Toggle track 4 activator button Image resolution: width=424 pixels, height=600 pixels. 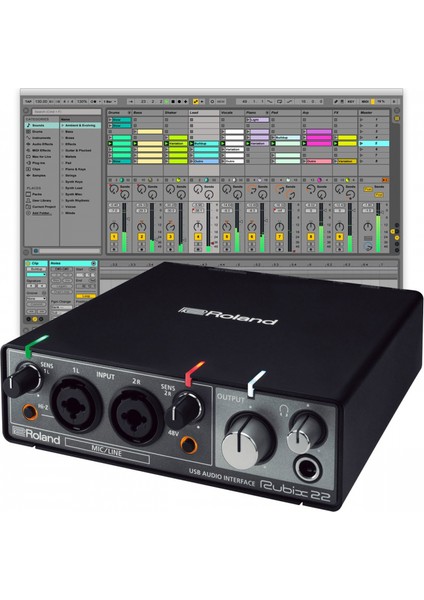(198, 237)
